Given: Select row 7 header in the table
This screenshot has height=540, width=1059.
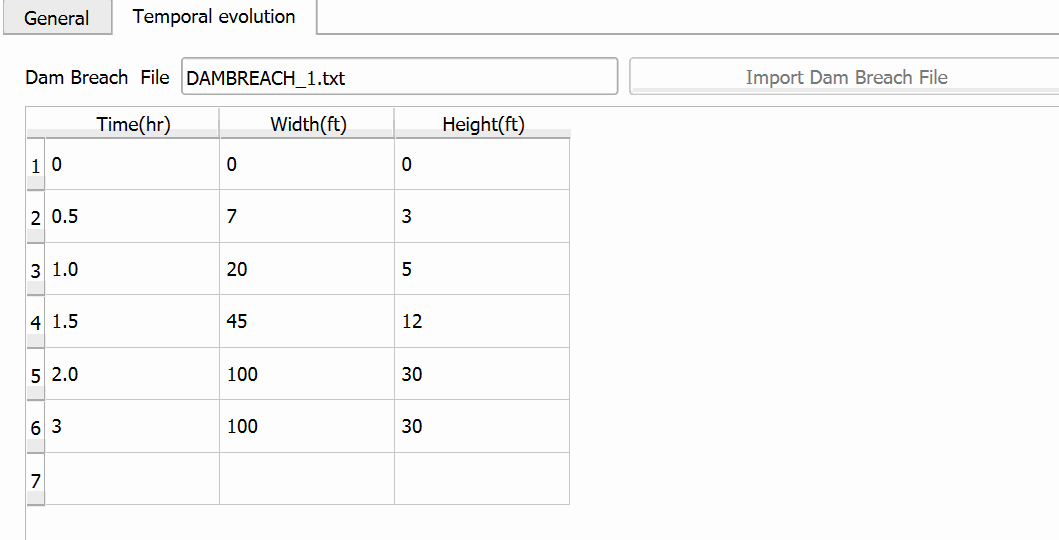Looking at the screenshot, I should (35, 481).
